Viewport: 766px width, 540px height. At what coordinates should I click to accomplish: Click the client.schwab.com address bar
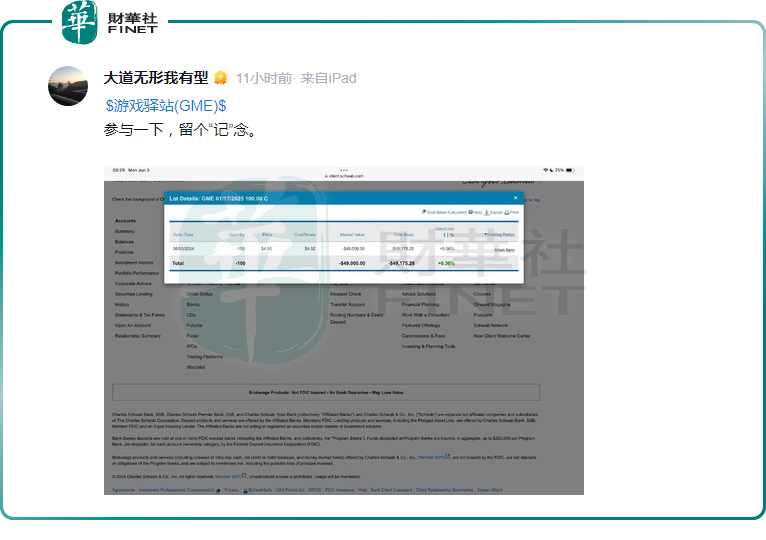(x=344, y=176)
